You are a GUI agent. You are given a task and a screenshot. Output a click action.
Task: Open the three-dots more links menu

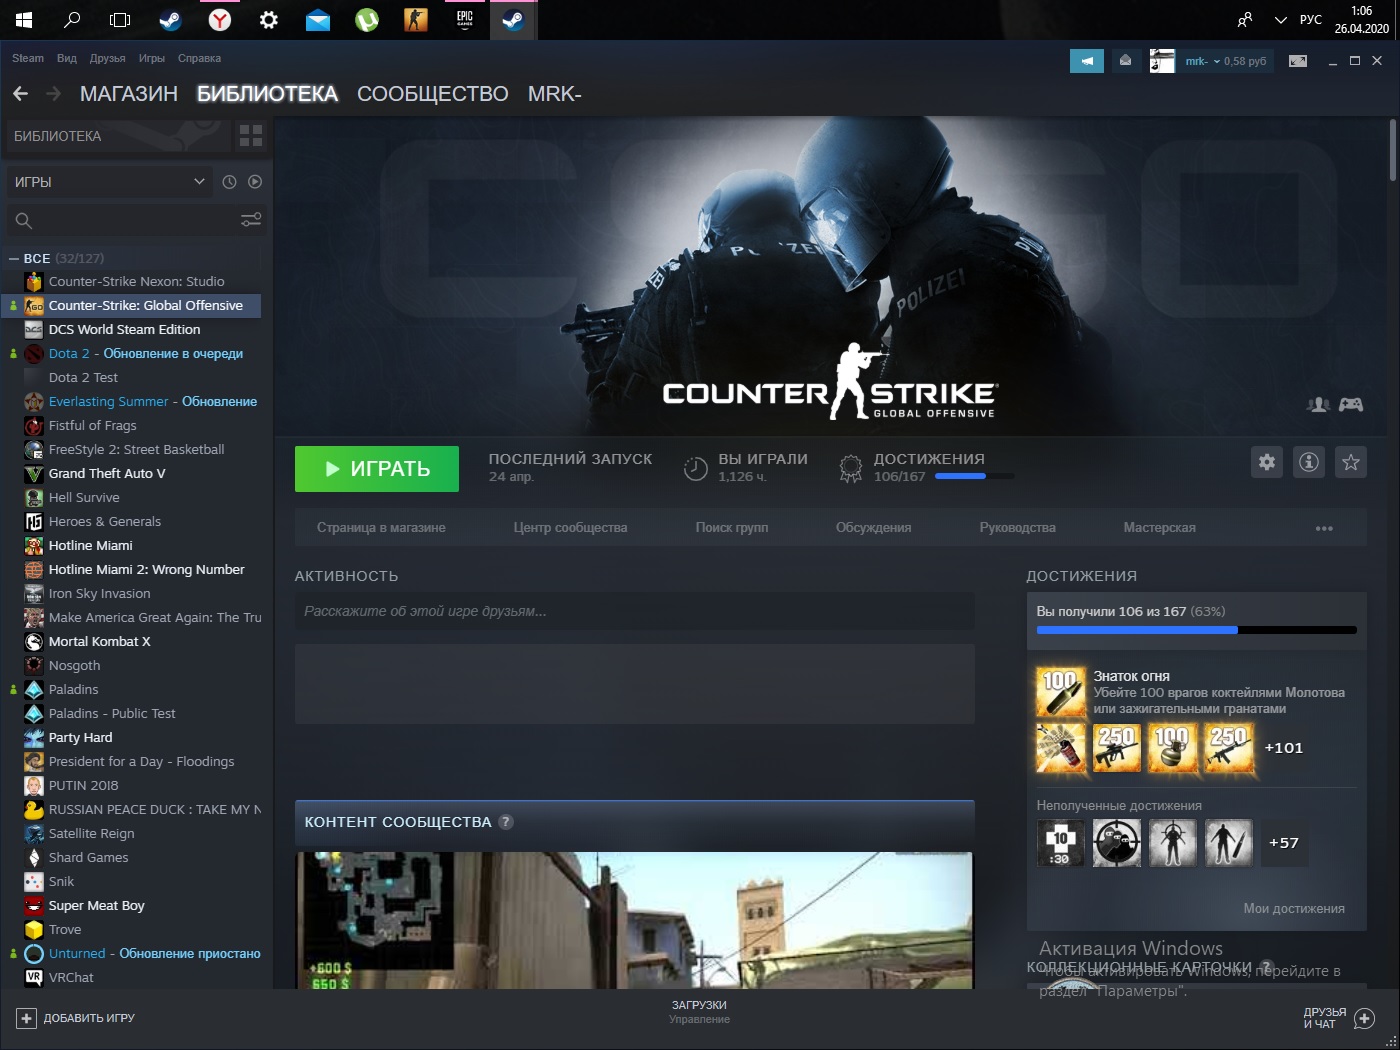tap(1324, 528)
